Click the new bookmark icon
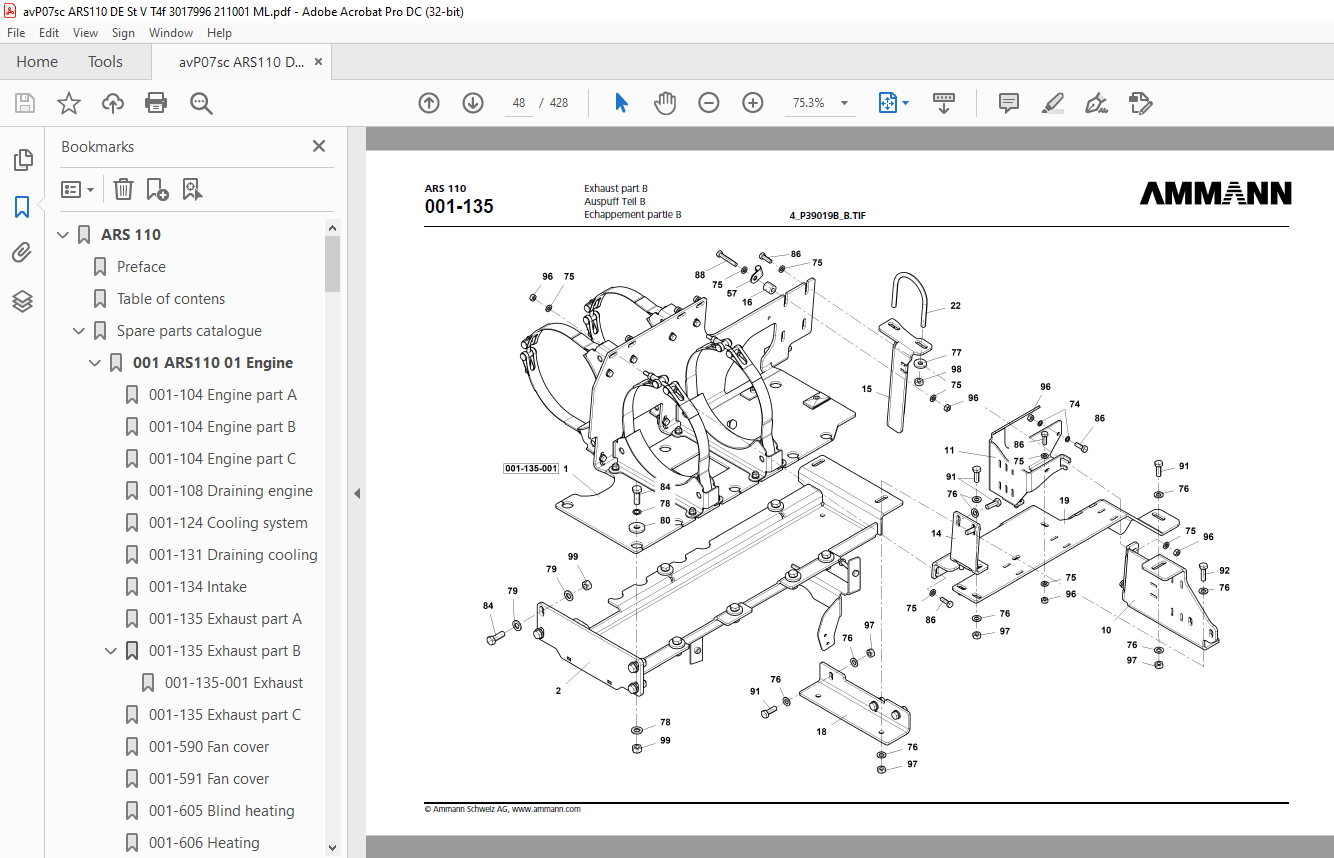Viewport: 1334px width, 858px height. coord(157,189)
